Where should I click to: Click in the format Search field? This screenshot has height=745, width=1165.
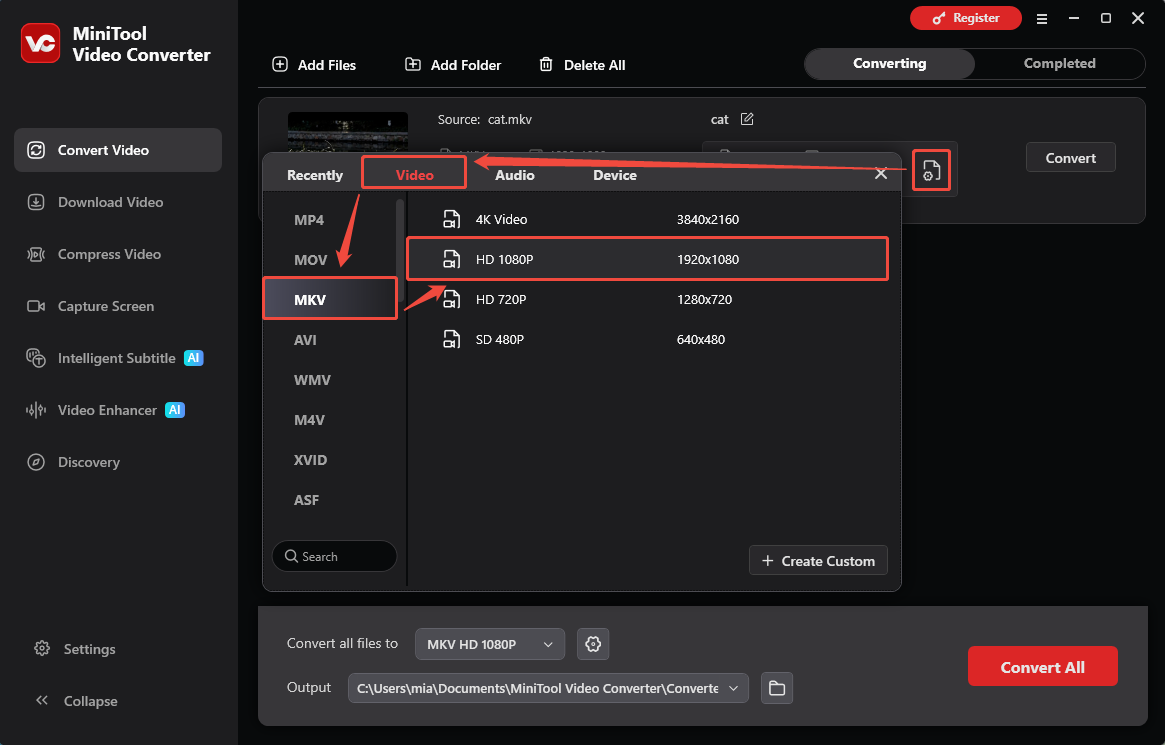point(334,556)
